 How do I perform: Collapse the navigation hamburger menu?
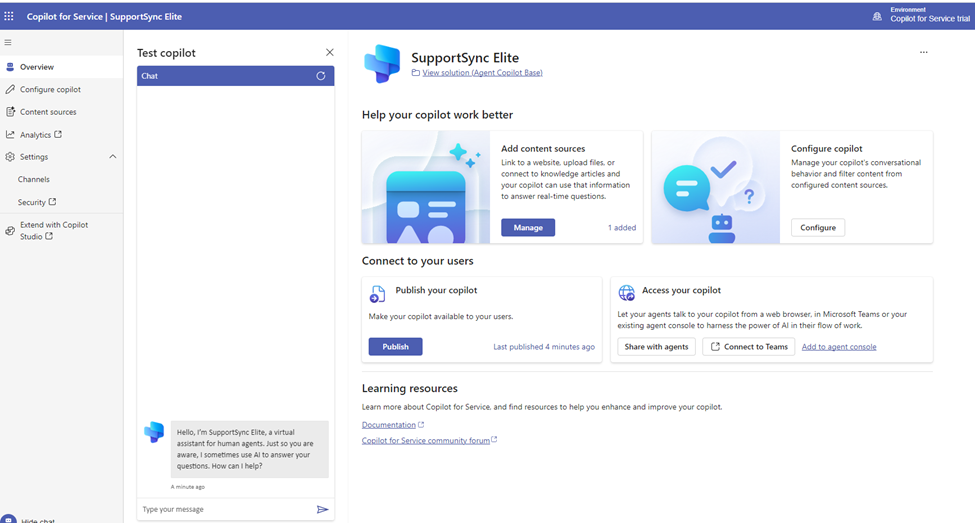click(x=8, y=42)
